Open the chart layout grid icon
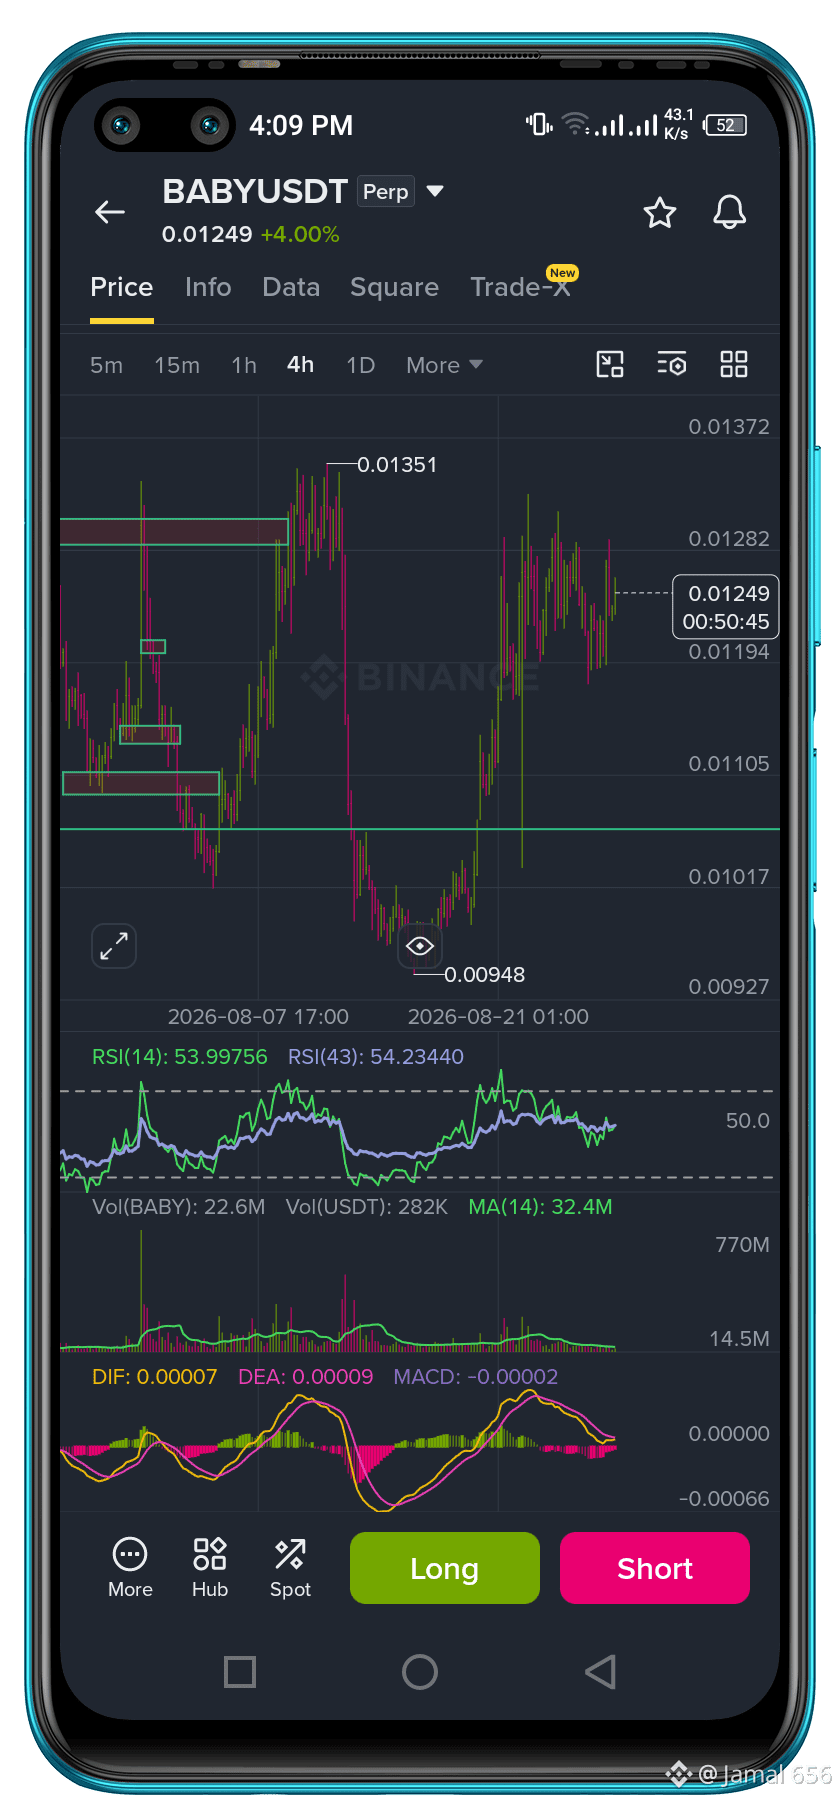Screen dimensions: 840x1800 click(734, 364)
